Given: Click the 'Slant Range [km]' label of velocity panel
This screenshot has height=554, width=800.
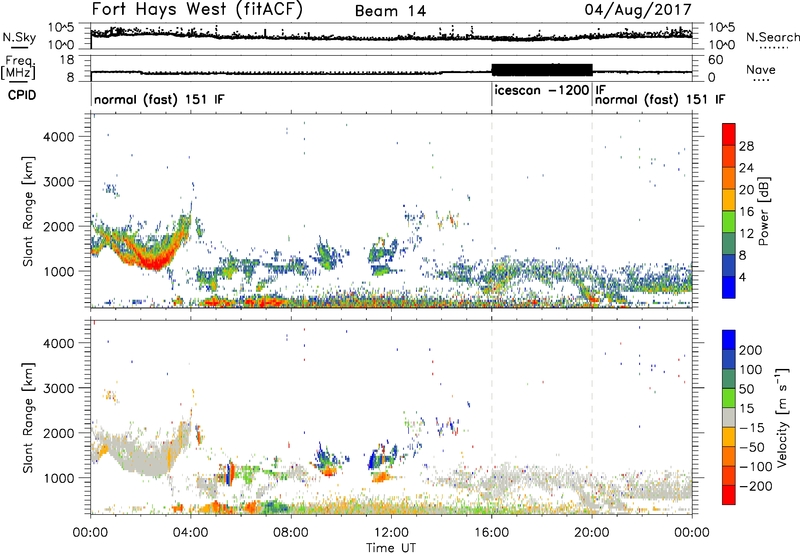Looking at the screenshot, I should pyautogui.click(x=28, y=418).
